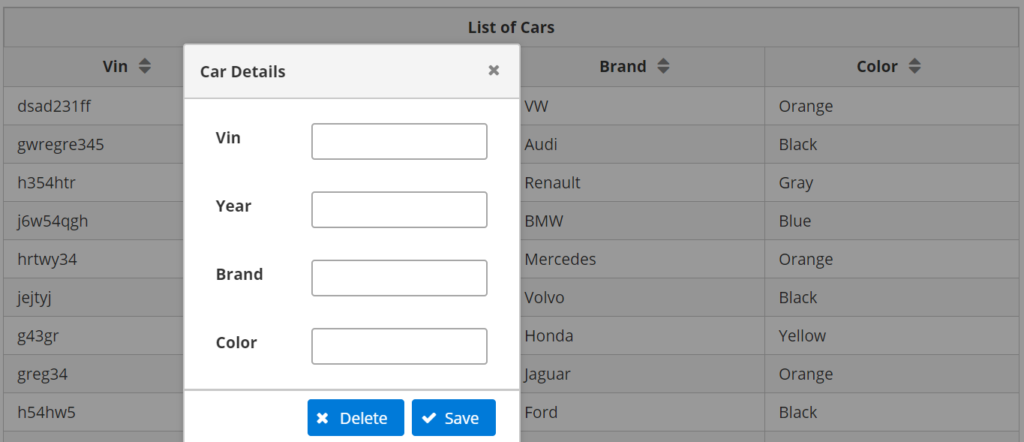Select the j6w54qgh row
This screenshot has width=1024, height=442.
[512, 221]
